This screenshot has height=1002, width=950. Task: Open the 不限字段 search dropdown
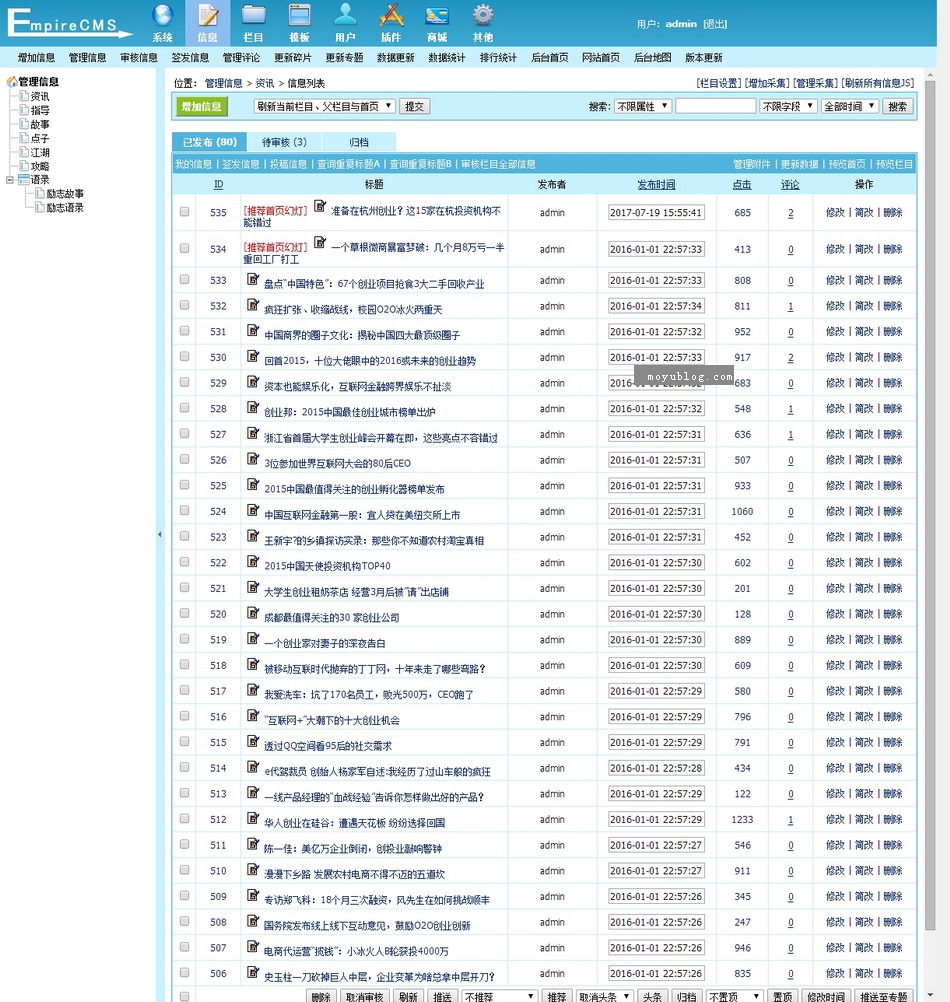[x=788, y=106]
